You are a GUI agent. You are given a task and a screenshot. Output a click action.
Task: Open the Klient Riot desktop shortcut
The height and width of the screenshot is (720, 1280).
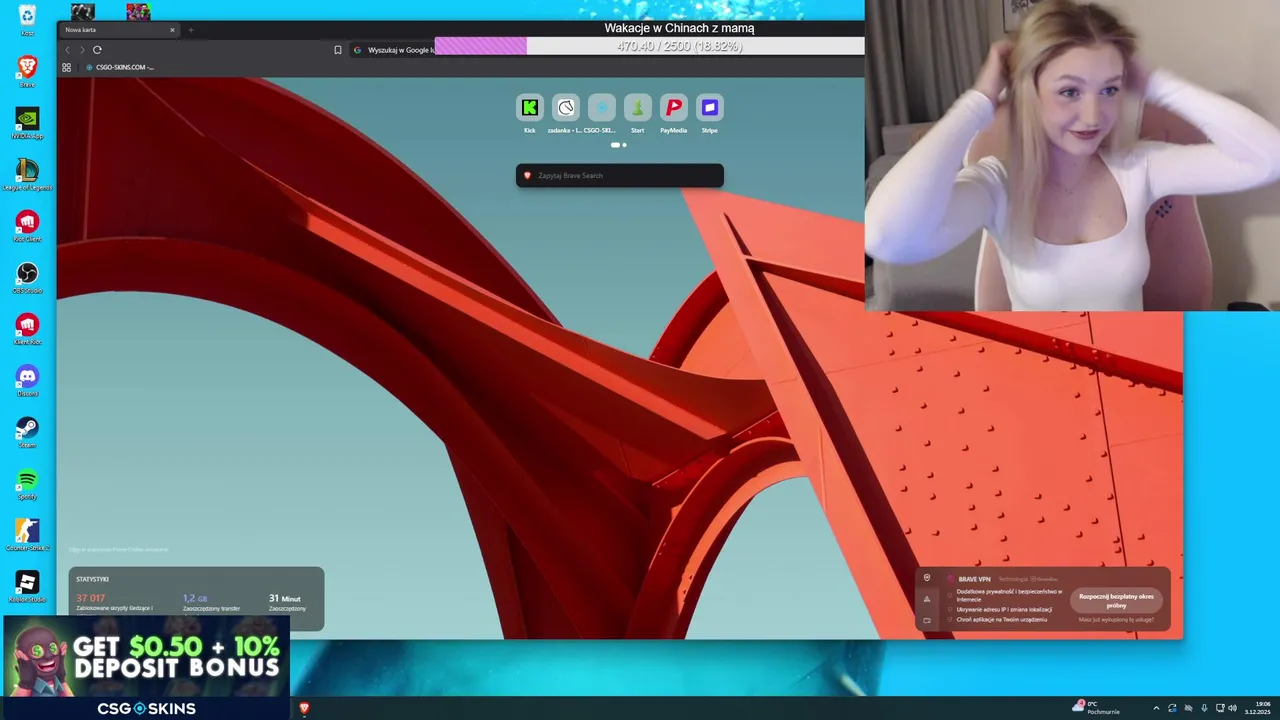27,329
